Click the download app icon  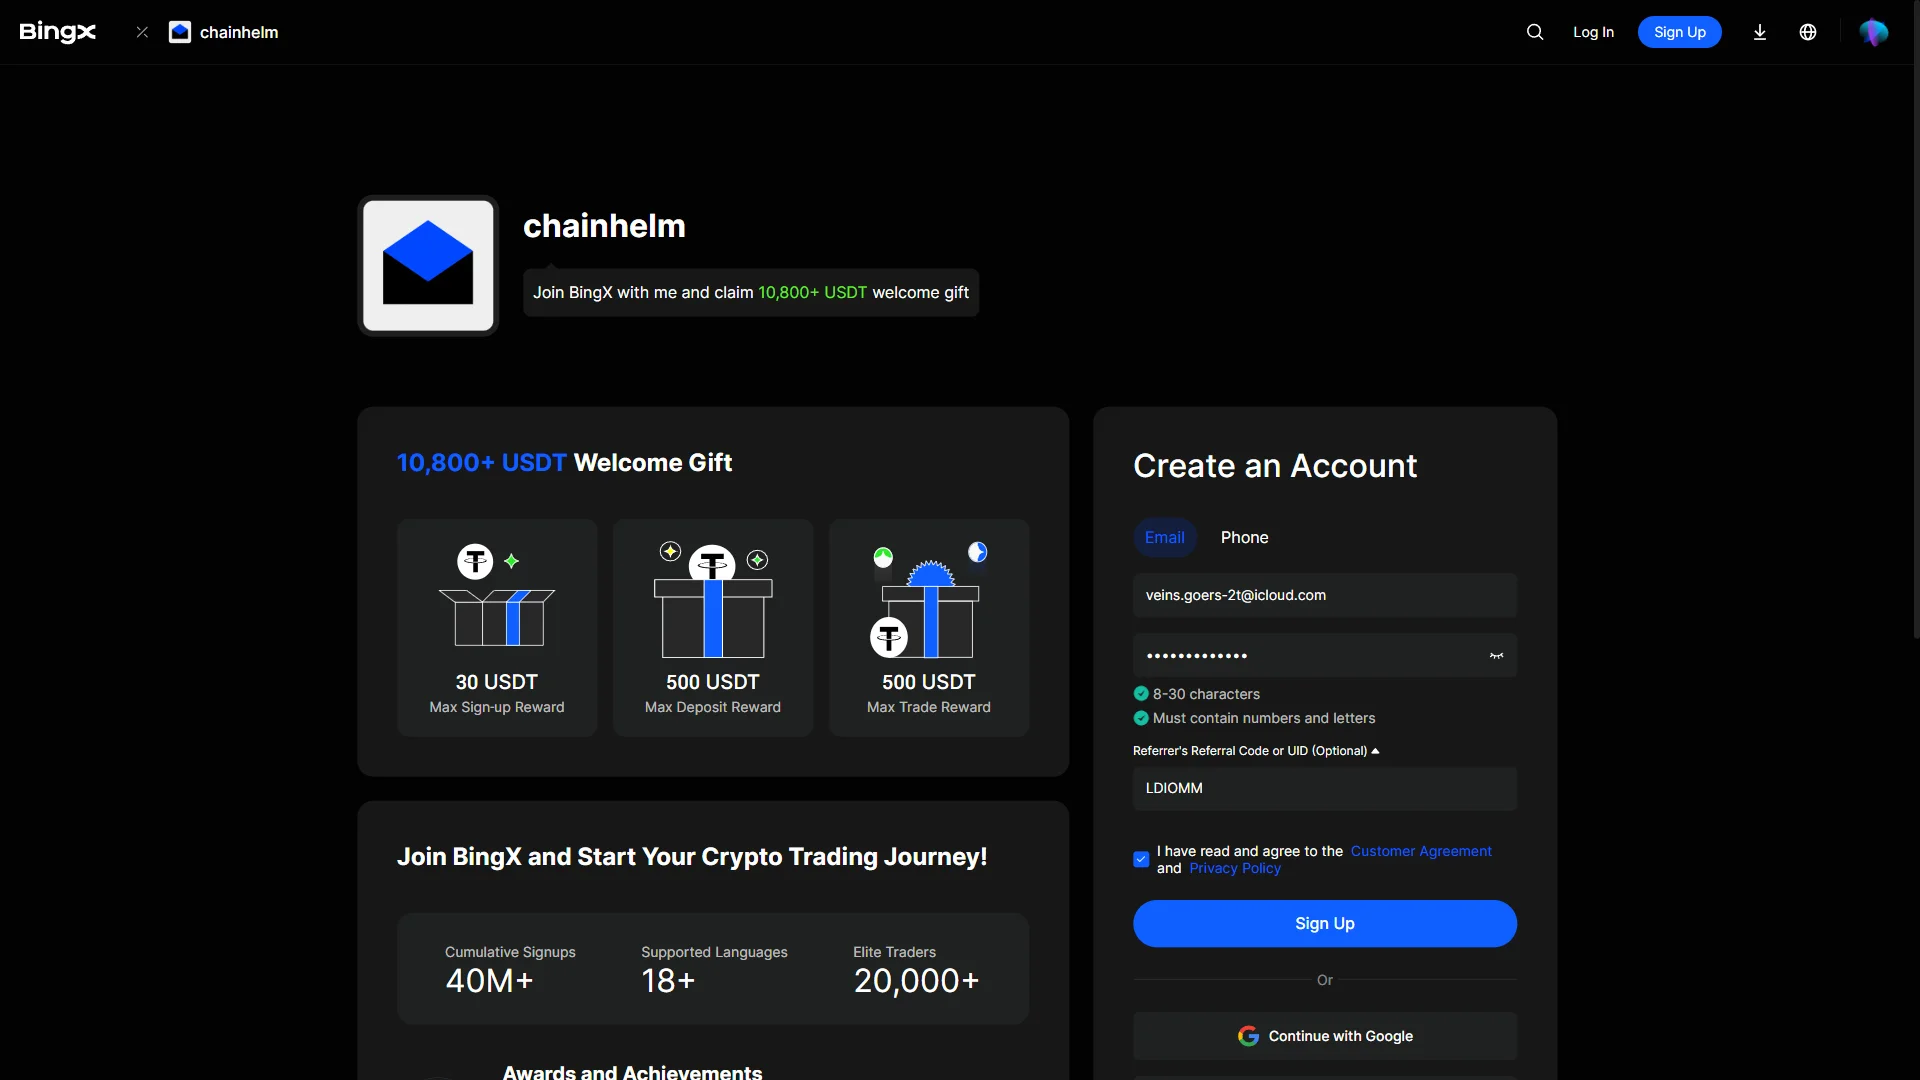[x=1760, y=32]
